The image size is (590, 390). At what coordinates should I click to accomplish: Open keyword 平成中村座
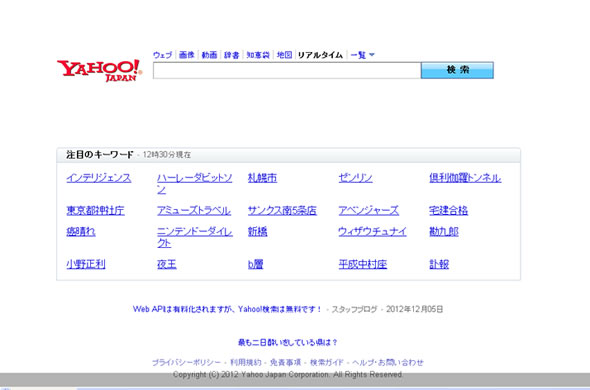363,264
